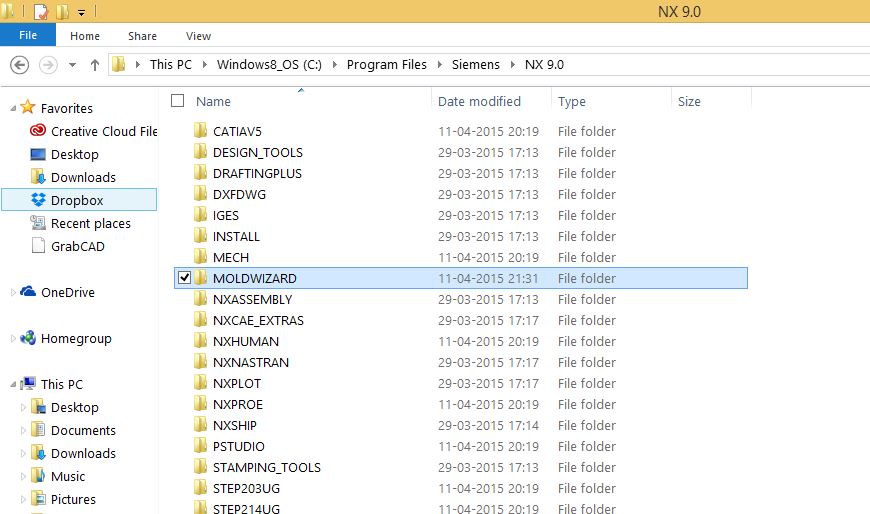The width and height of the screenshot is (870, 514).
Task: Open the recent locations dropdown arrow
Action: coord(72,65)
